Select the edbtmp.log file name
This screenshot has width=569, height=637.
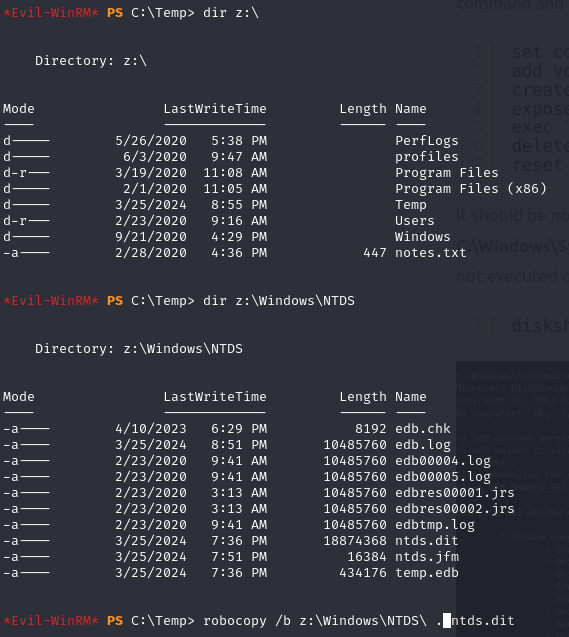[435, 525]
